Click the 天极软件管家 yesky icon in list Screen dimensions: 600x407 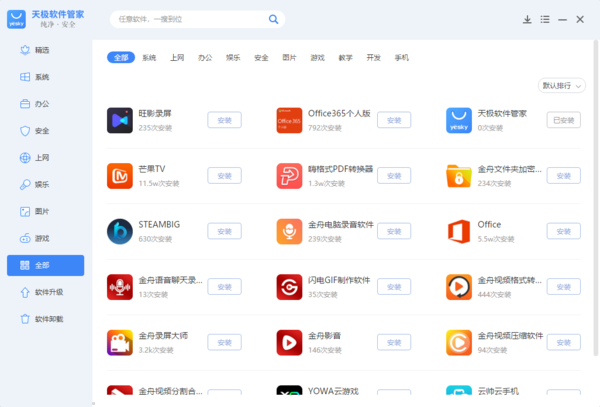(x=459, y=120)
